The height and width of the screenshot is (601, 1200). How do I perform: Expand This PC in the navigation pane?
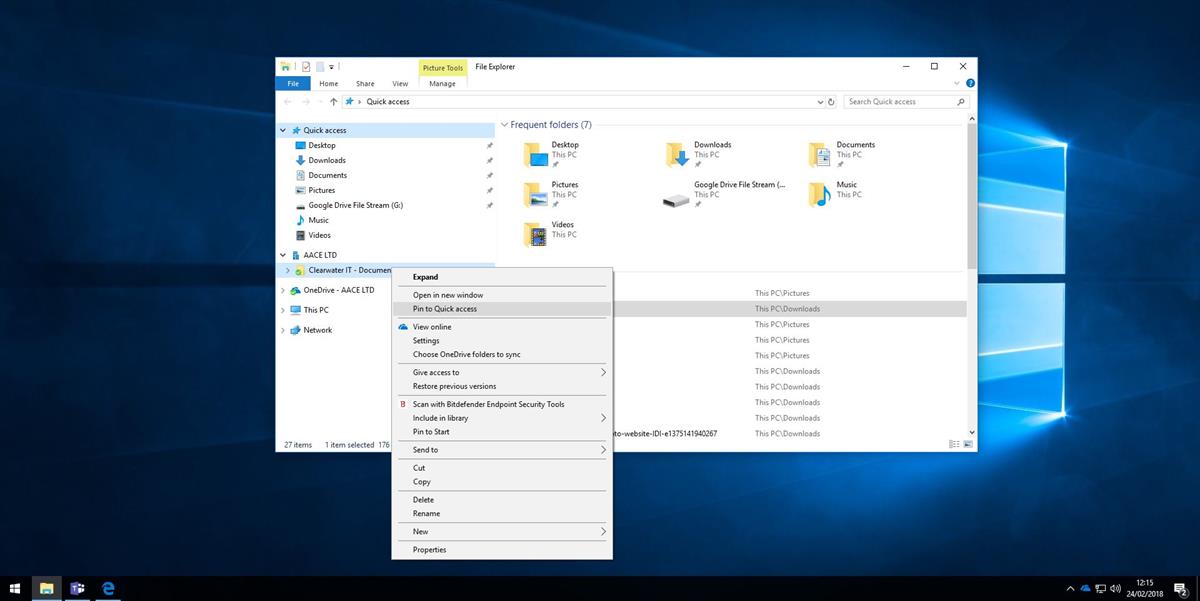coord(283,310)
